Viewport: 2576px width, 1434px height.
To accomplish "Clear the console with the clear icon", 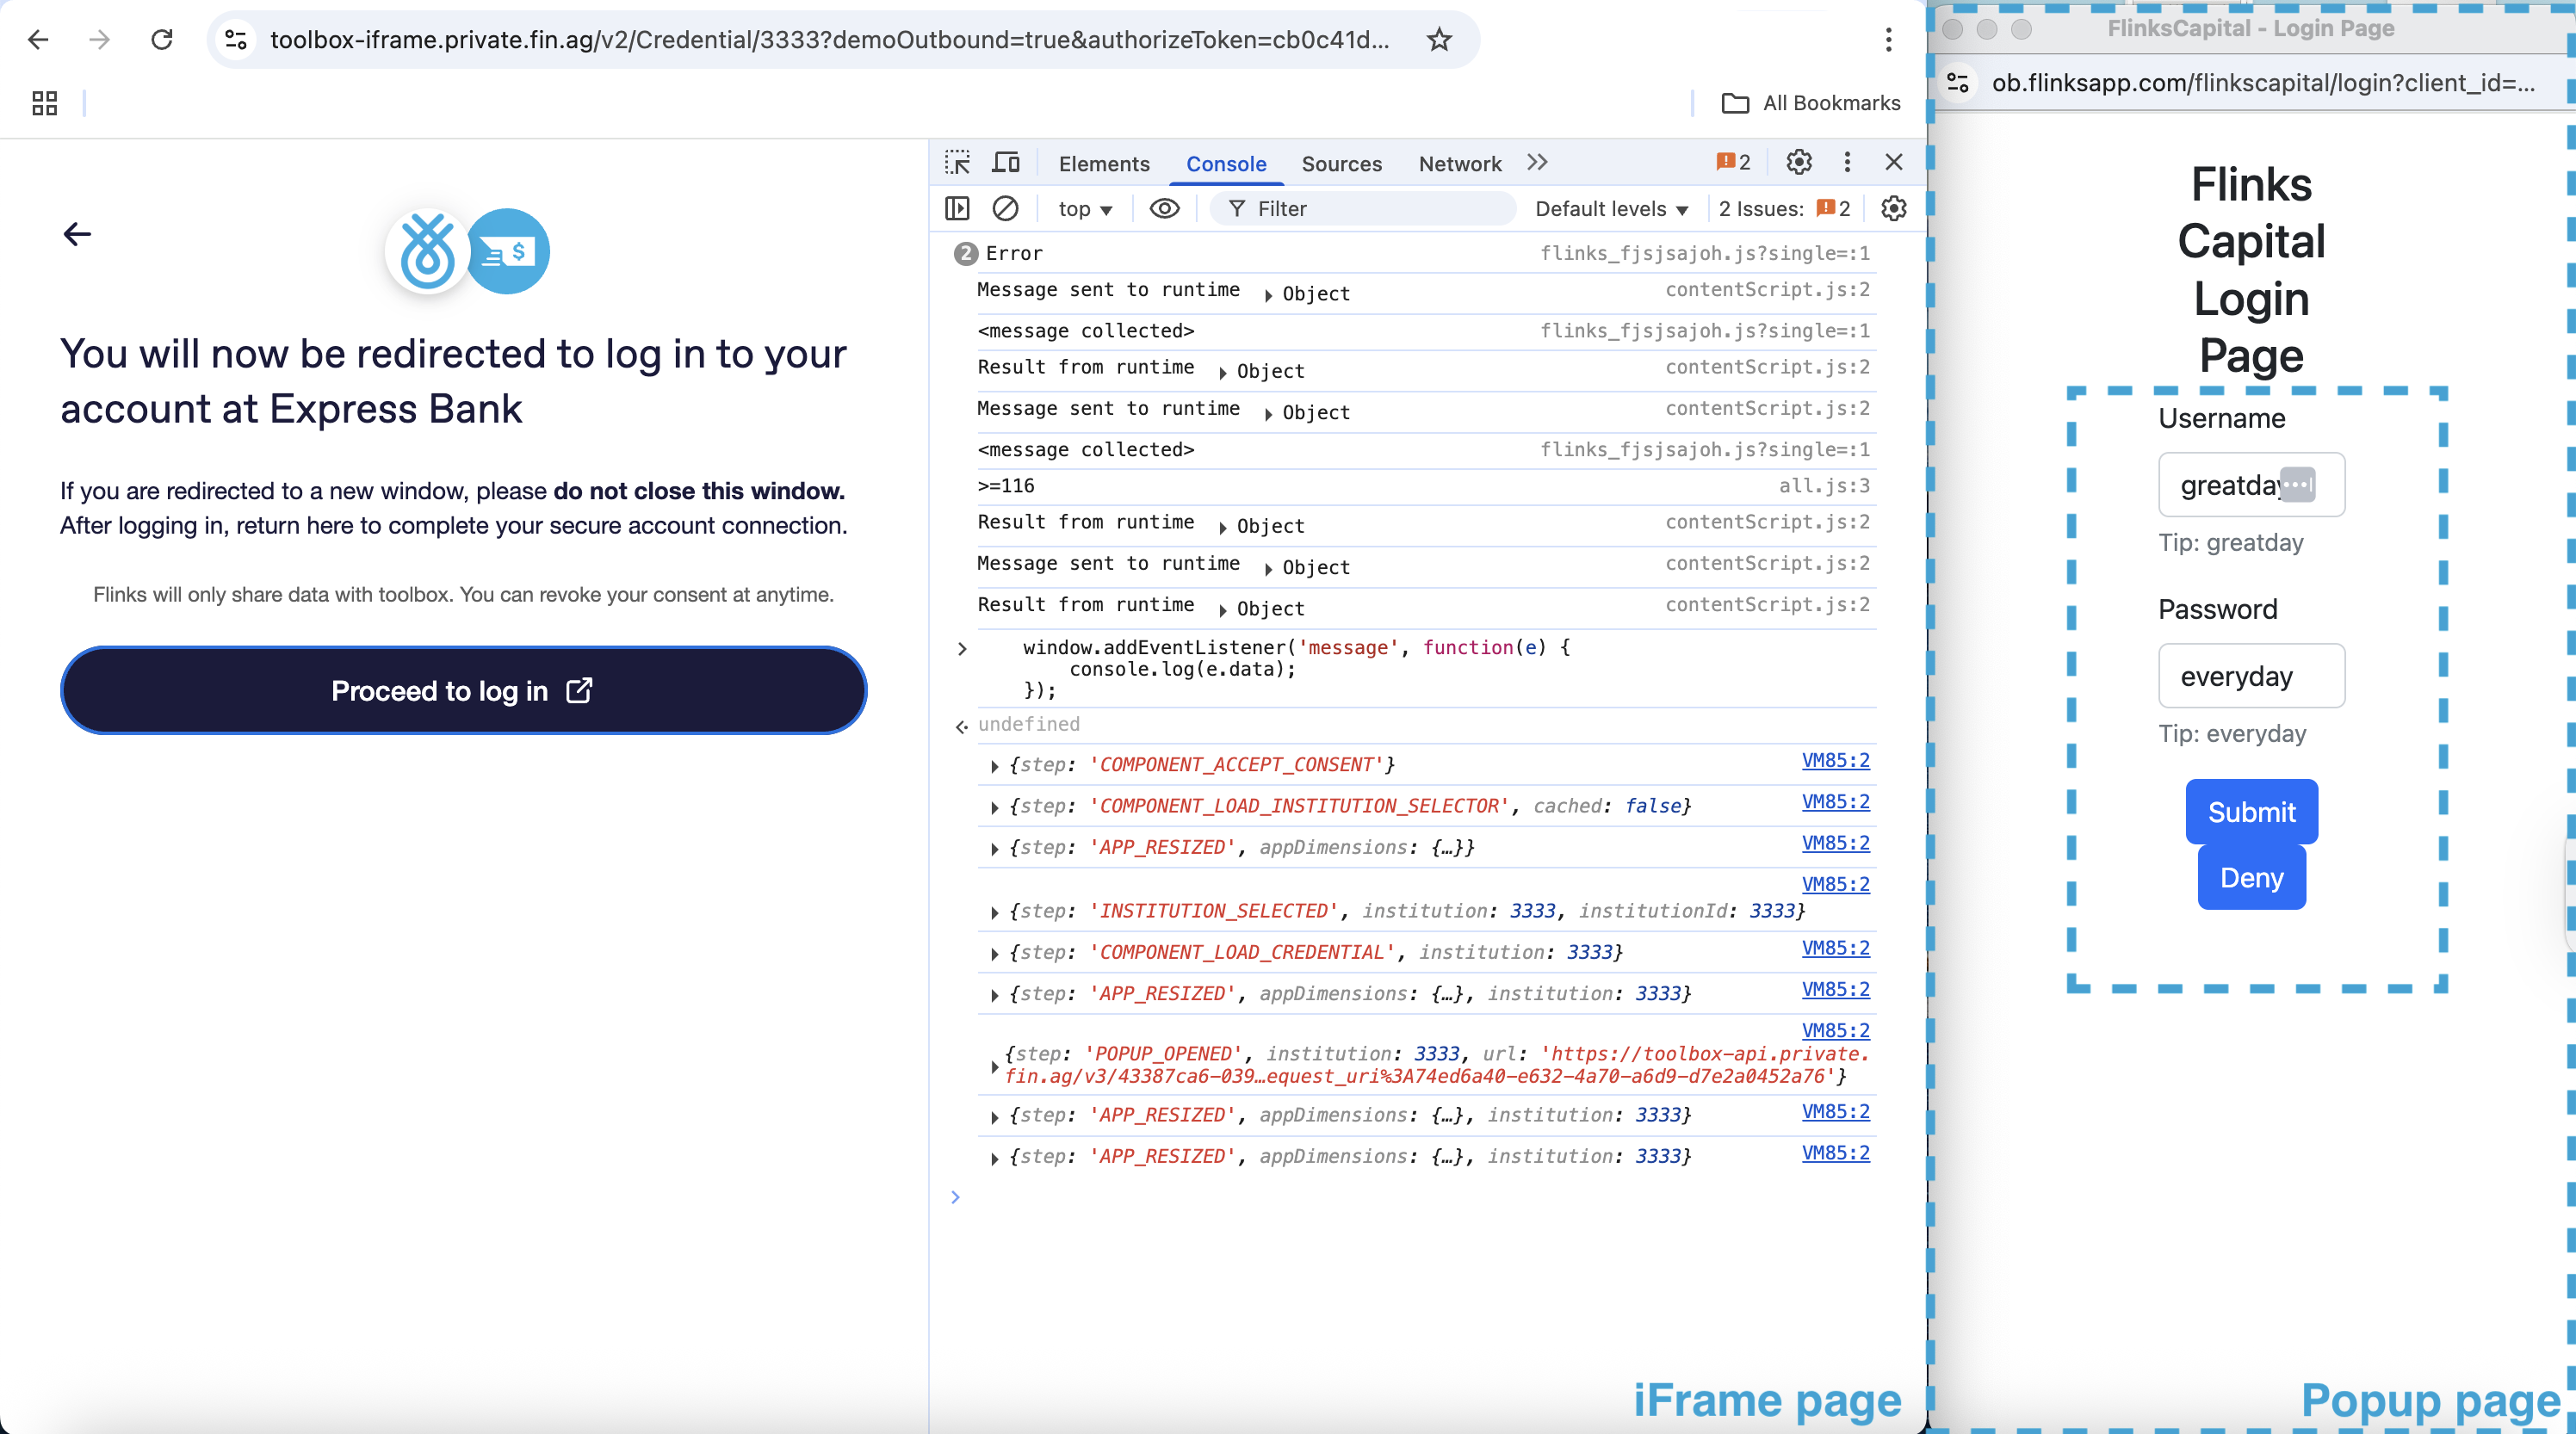I will pos(1005,208).
